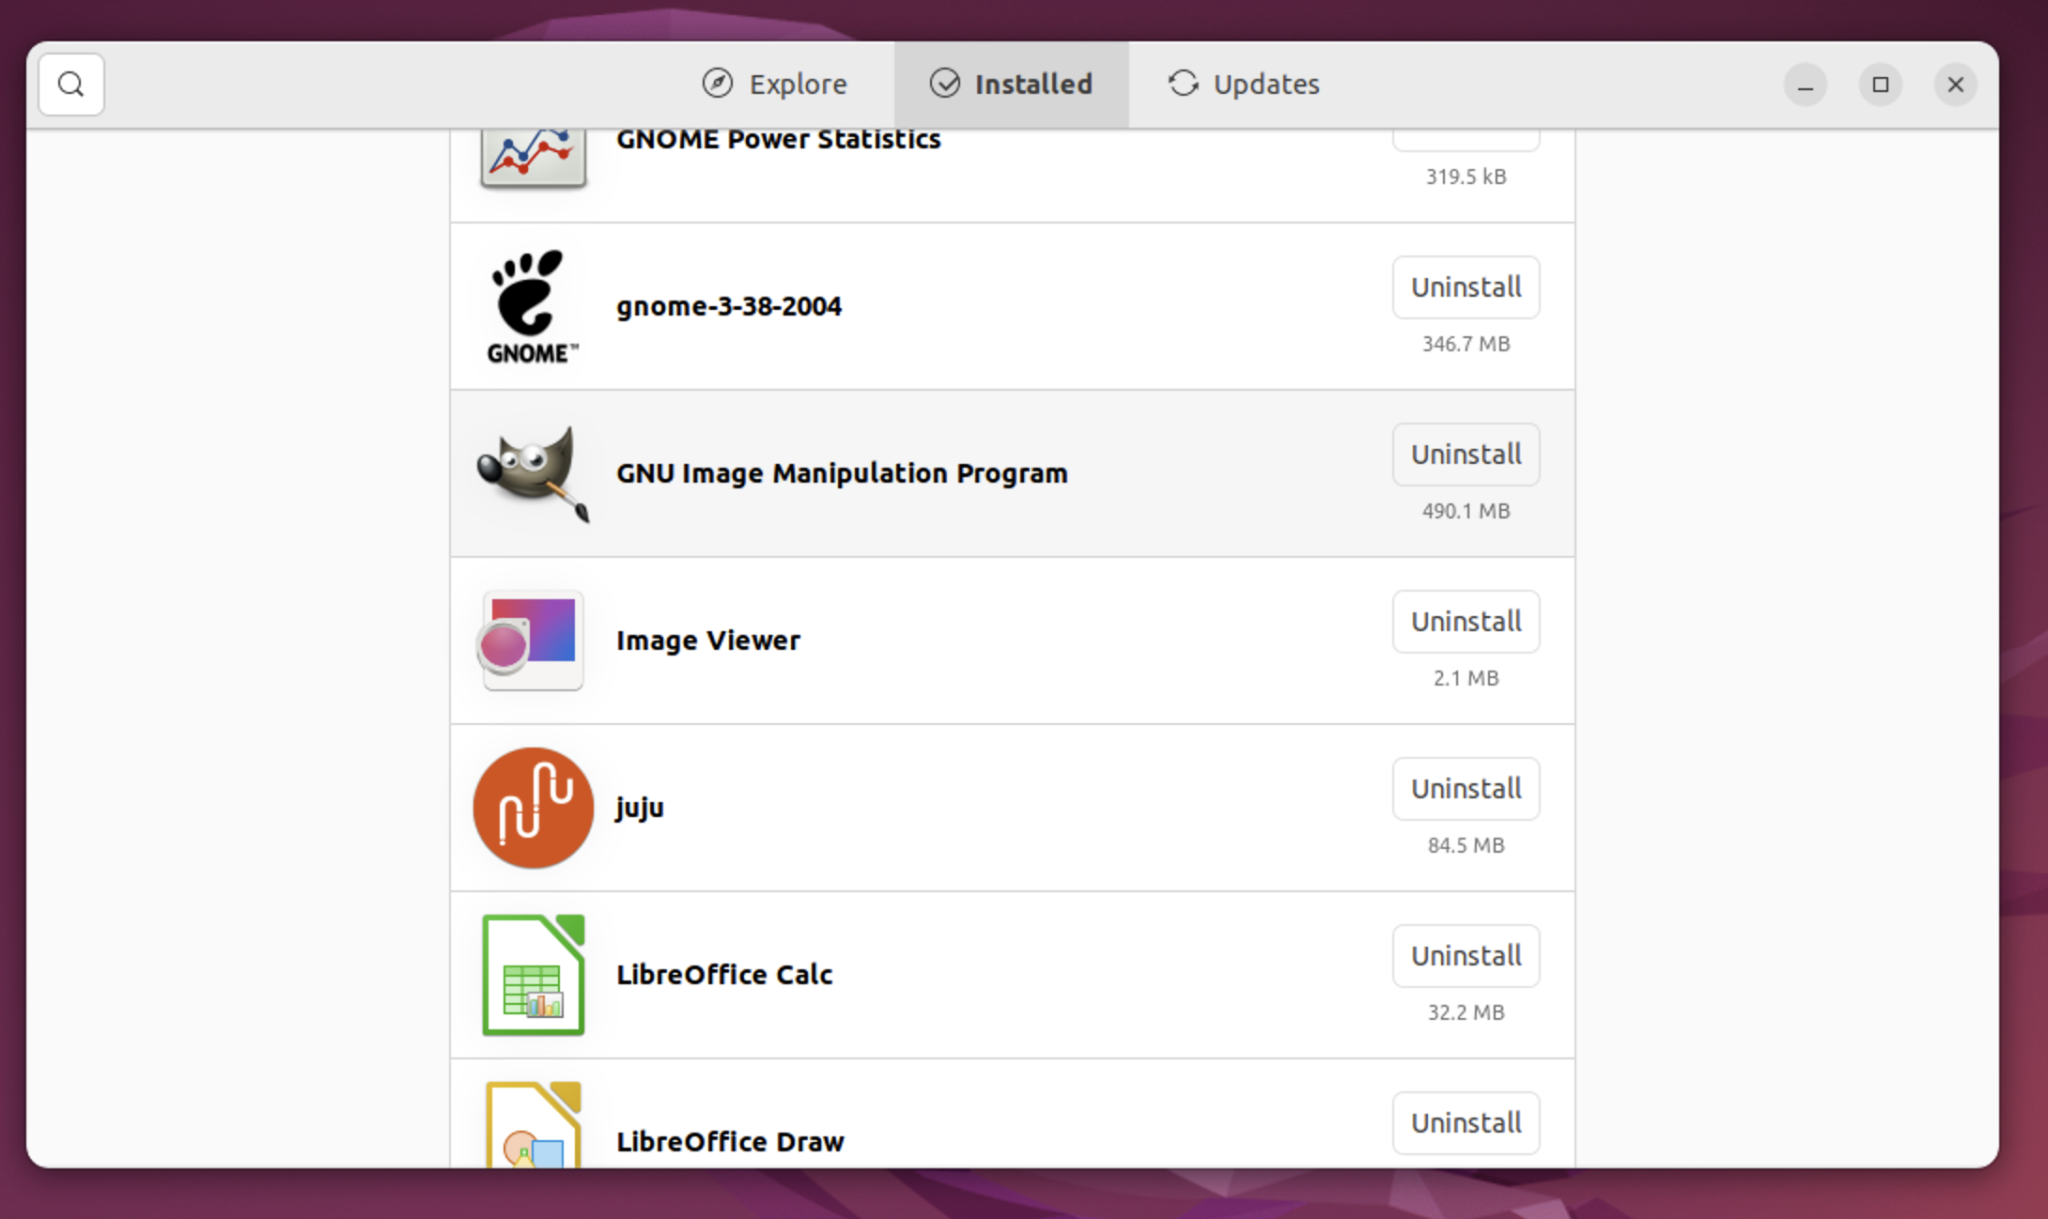Viewport: 2048px width, 1219px height.
Task: Click the Image Viewer app icon
Action: click(533, 640)
